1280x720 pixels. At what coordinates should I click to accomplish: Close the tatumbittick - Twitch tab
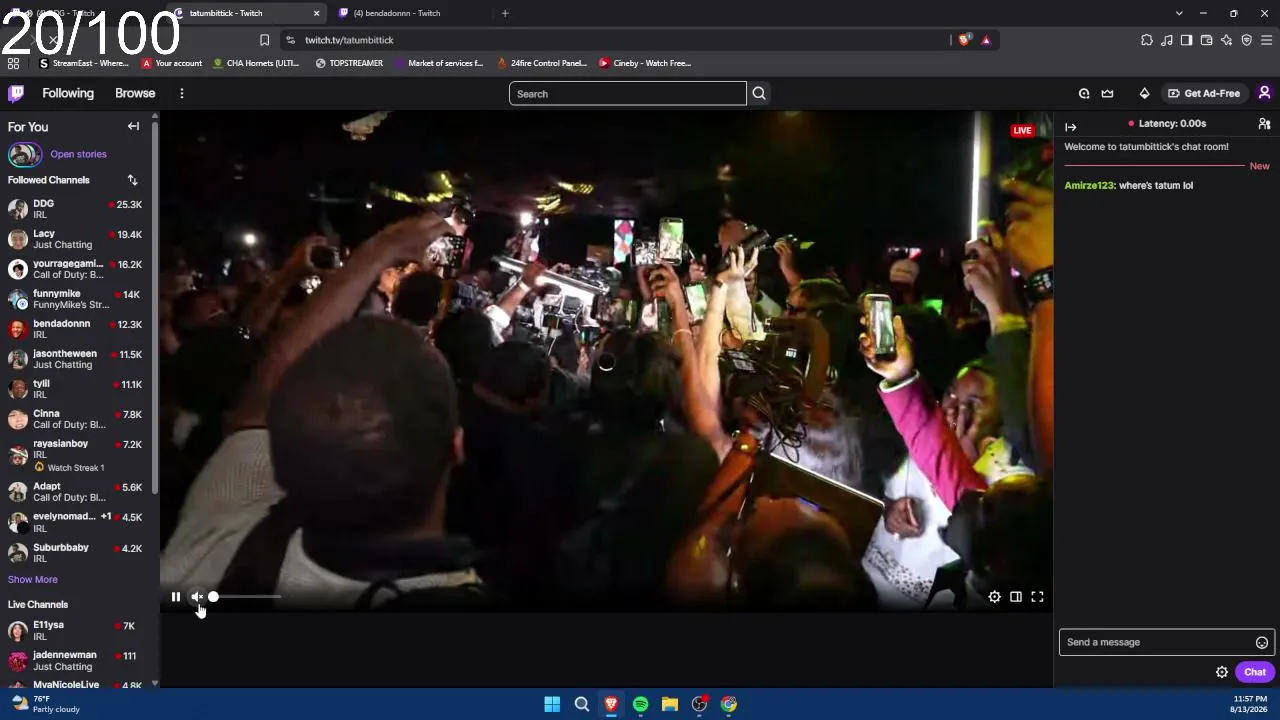[x=317, y=13]
